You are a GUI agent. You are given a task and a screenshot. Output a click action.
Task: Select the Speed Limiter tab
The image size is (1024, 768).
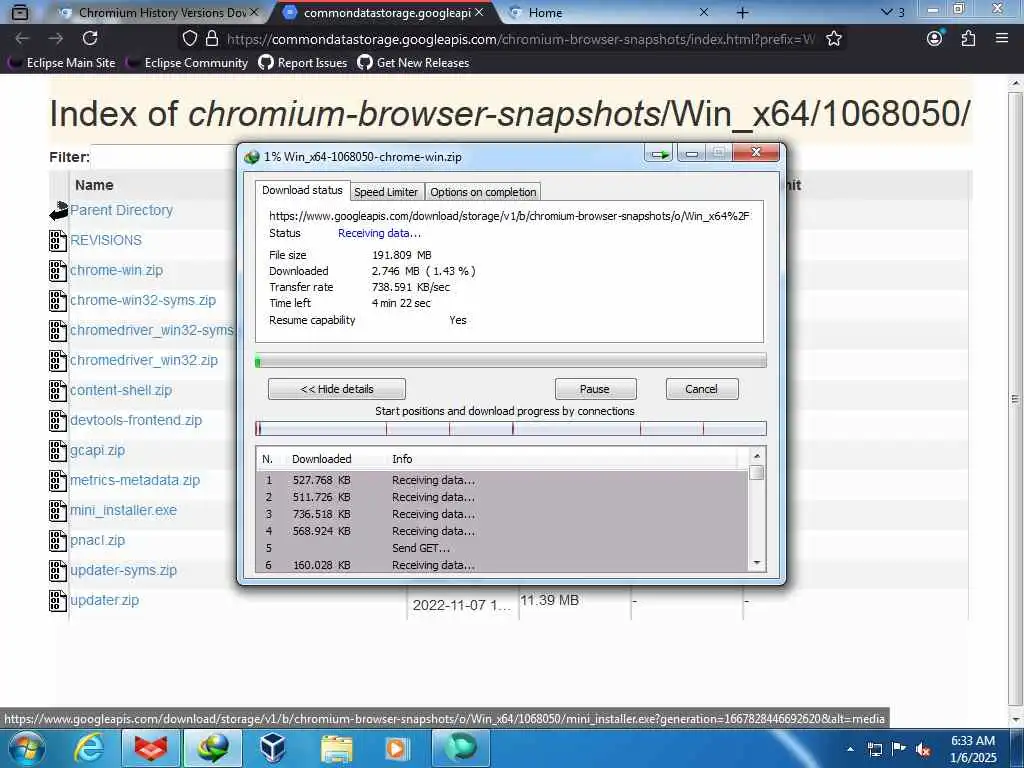pyautogui.click(x=386, y=192)
